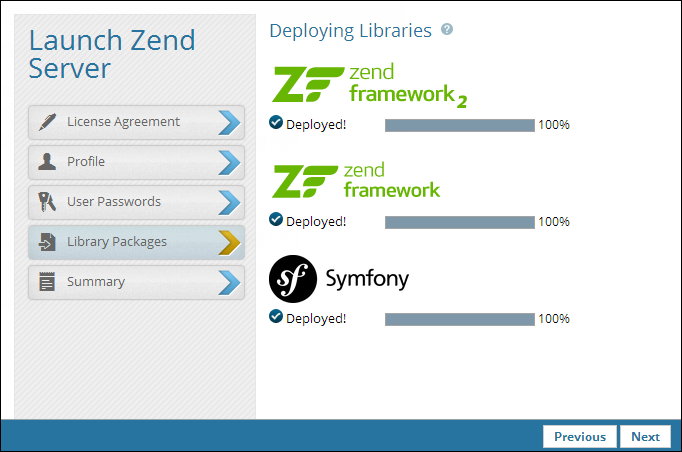Click the yellow arrow on Library Packages
Viewport: 682px width, 452px height.
[229, 242]
